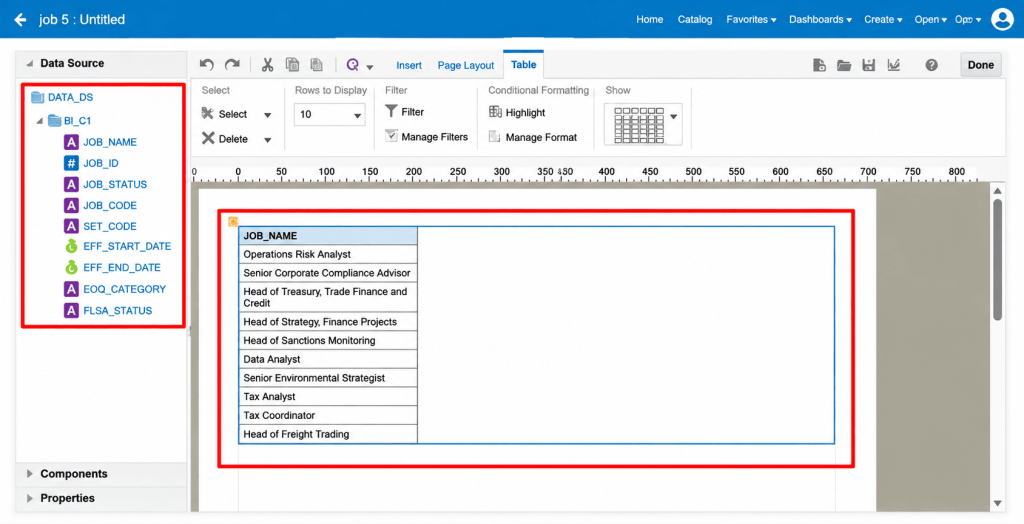Click the New document icon
The width and height of the screenshot is (1024, 524).
point(819,65)
